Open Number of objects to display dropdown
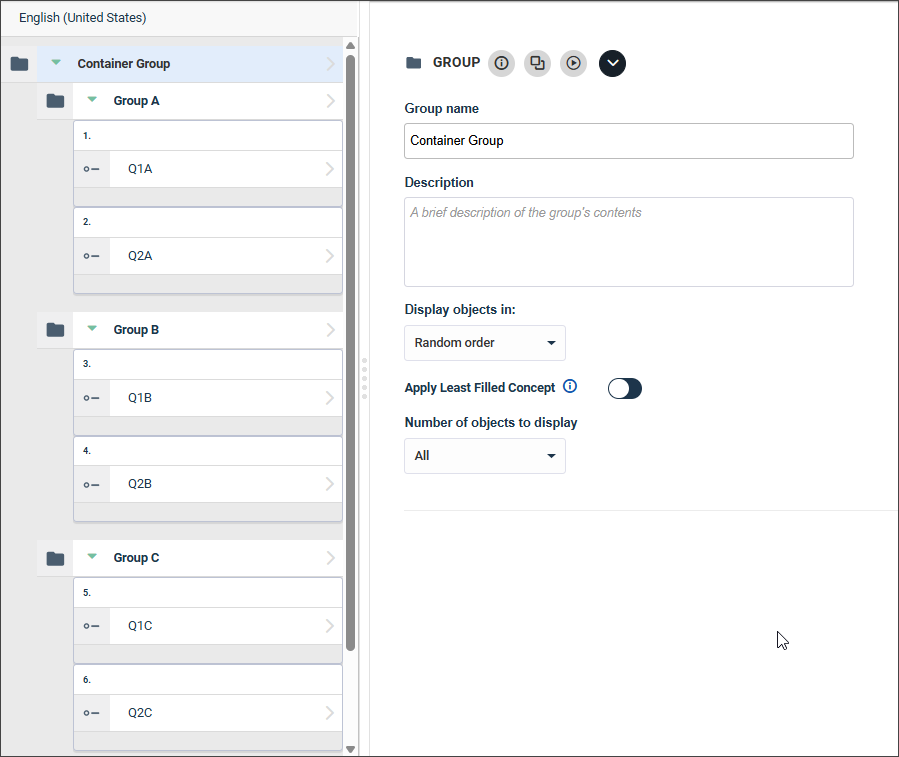 (x=484, y=456)
